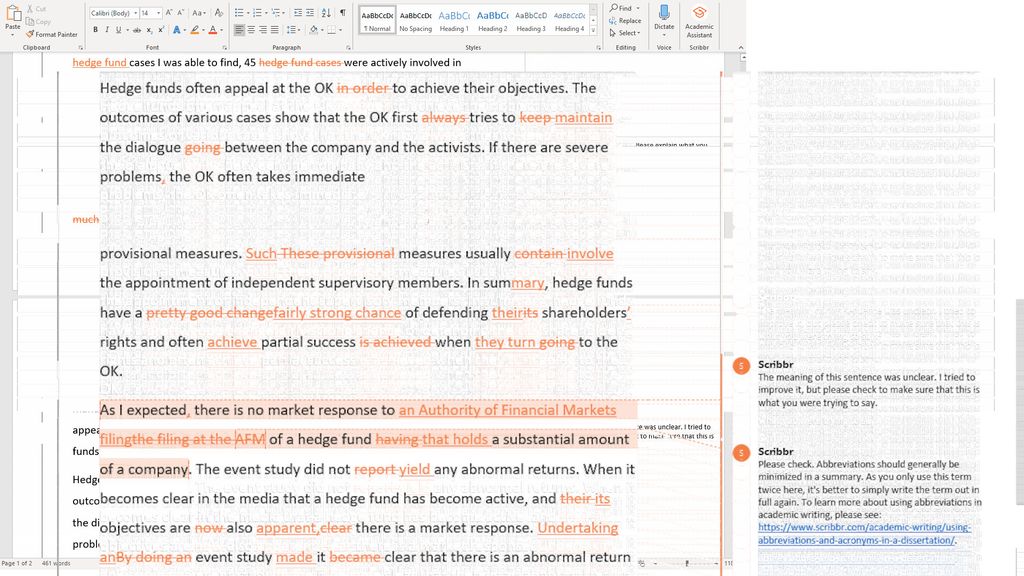Launch the Academic Assistant Scribbr add-in
Screen dimensions: 1024x576
[x=699, y=20]
